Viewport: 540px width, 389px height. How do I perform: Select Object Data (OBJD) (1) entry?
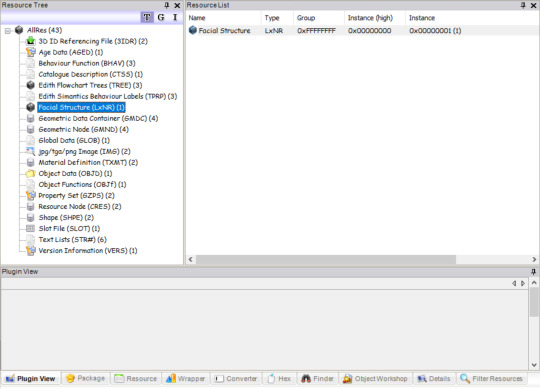click(x=75, y=174)
